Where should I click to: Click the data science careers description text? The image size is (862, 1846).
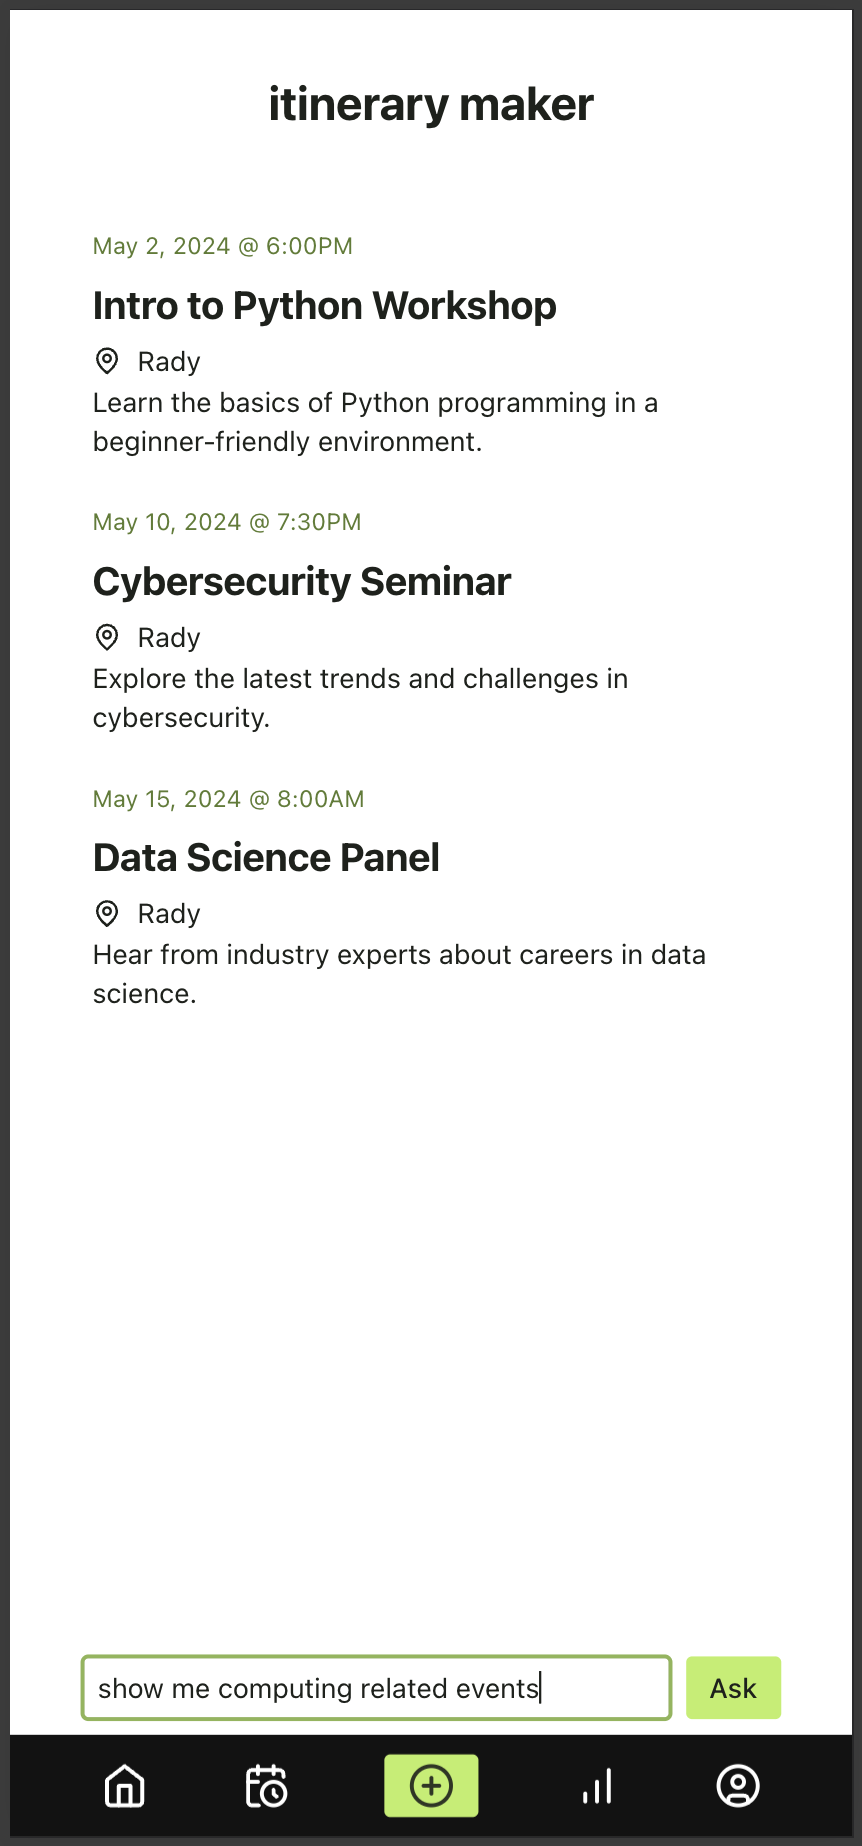click(399, 974)
